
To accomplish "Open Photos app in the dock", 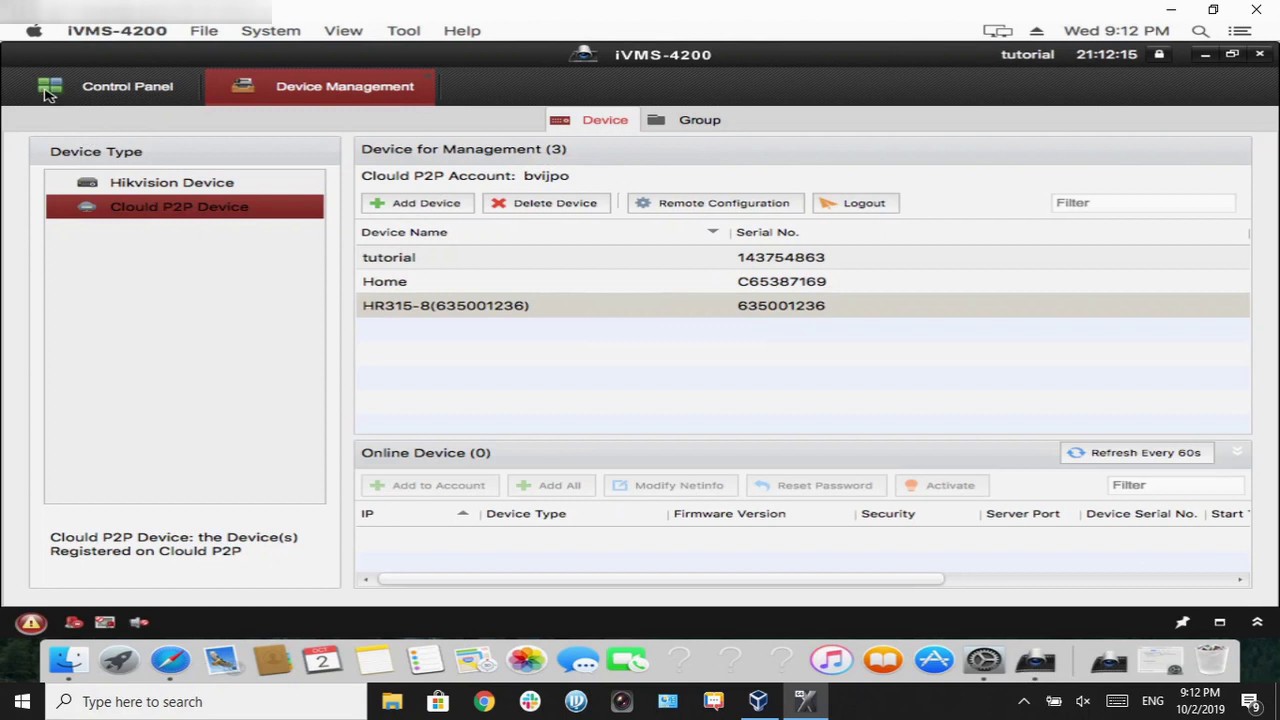I will [526, 661].
